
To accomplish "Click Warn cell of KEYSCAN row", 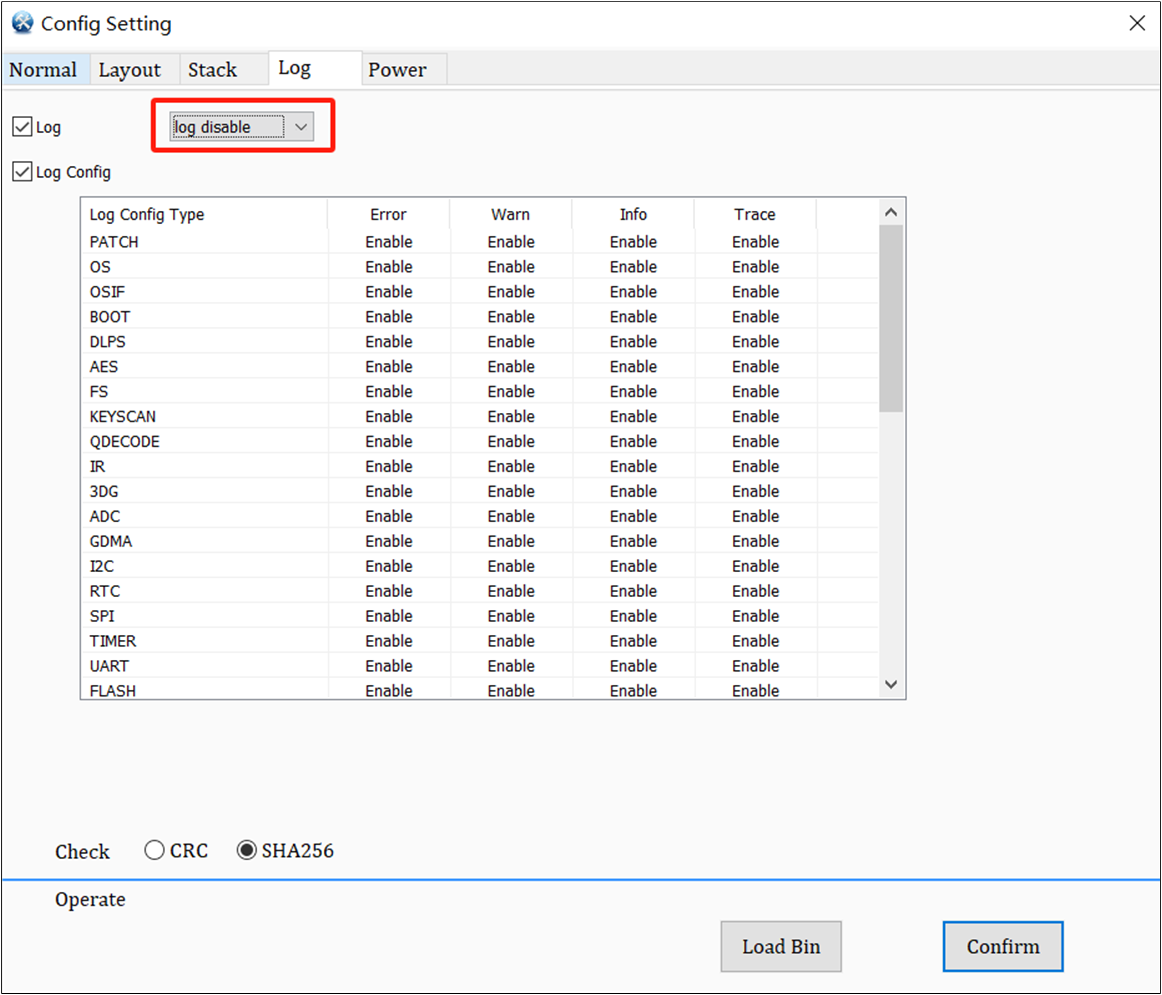I will (511, 416).
